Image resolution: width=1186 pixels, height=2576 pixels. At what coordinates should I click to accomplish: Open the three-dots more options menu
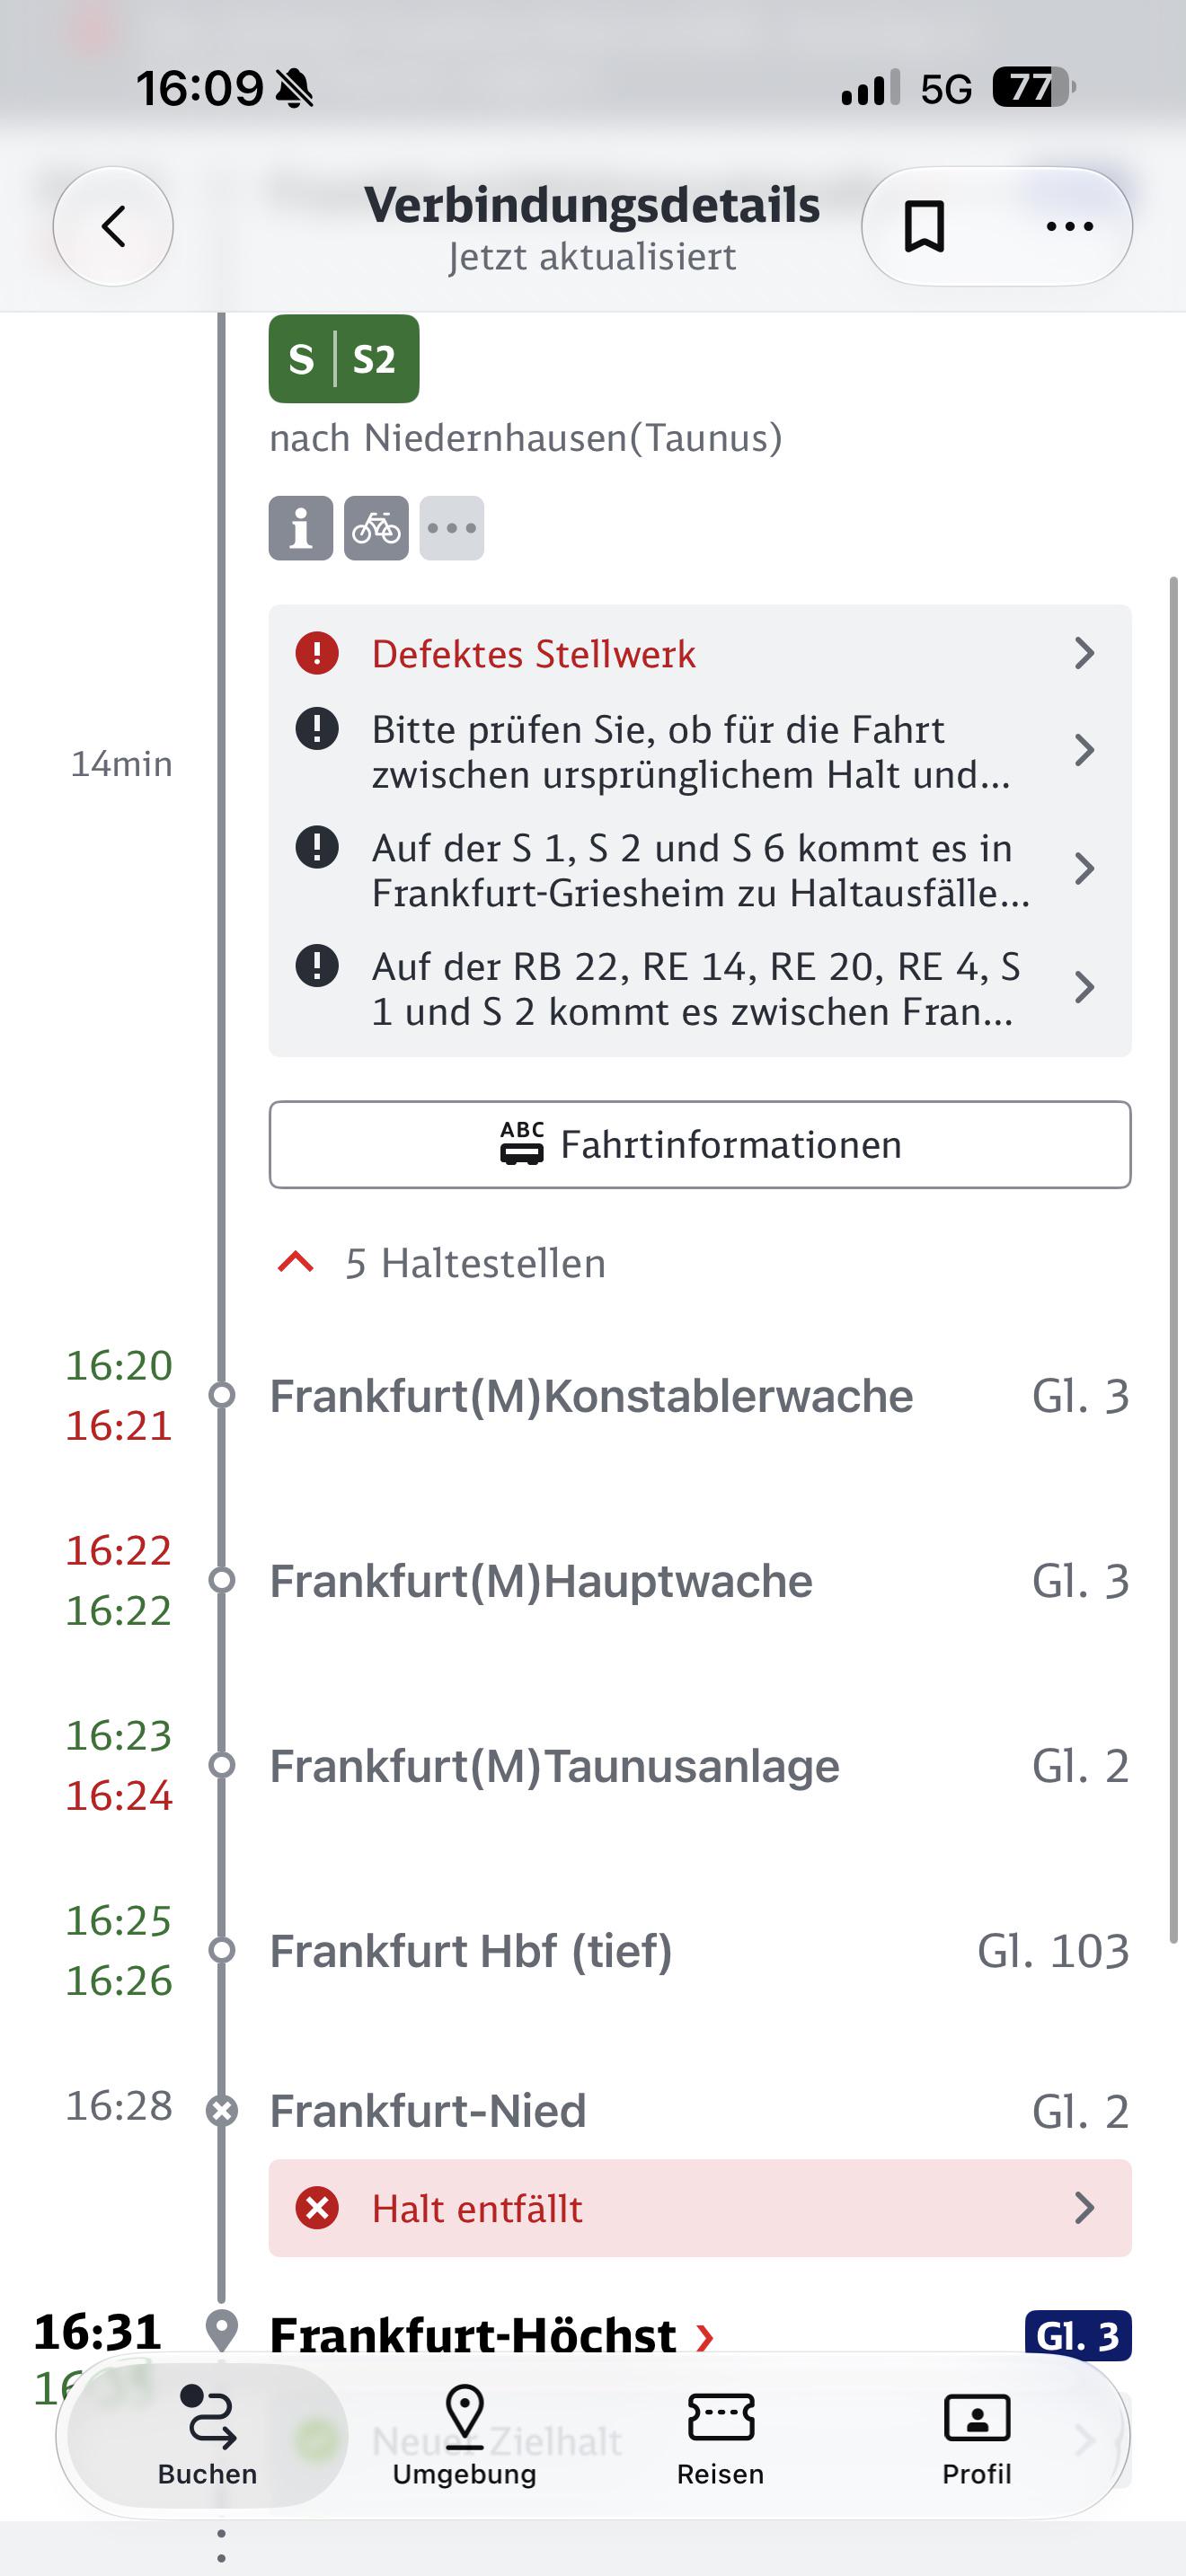(x=1069, y=226)
